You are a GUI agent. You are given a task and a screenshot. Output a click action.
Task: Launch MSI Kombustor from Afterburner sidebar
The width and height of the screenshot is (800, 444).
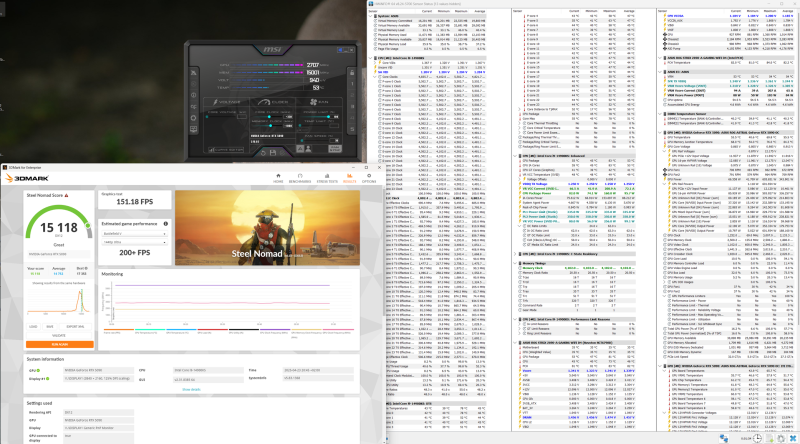click(x=193, y=84)
